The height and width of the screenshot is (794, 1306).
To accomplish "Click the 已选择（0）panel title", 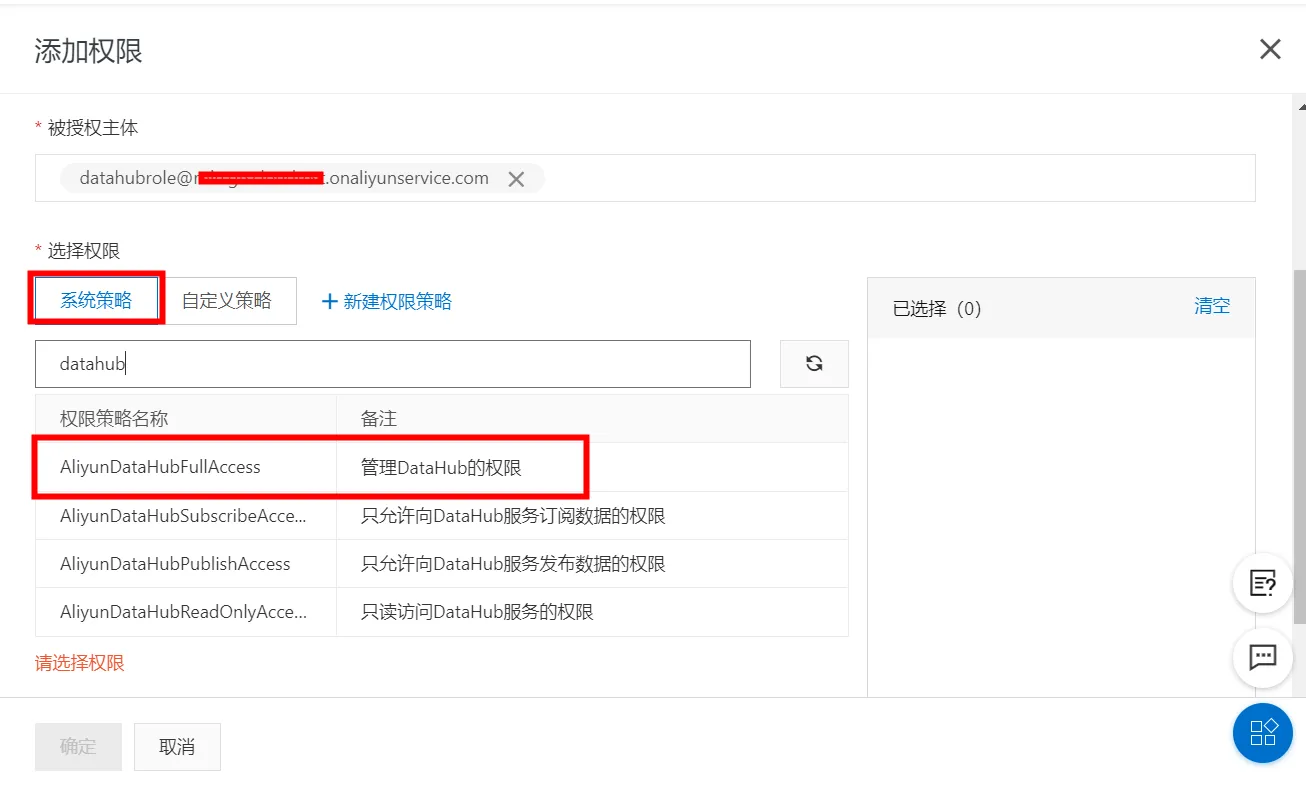I will click(937, 308).
